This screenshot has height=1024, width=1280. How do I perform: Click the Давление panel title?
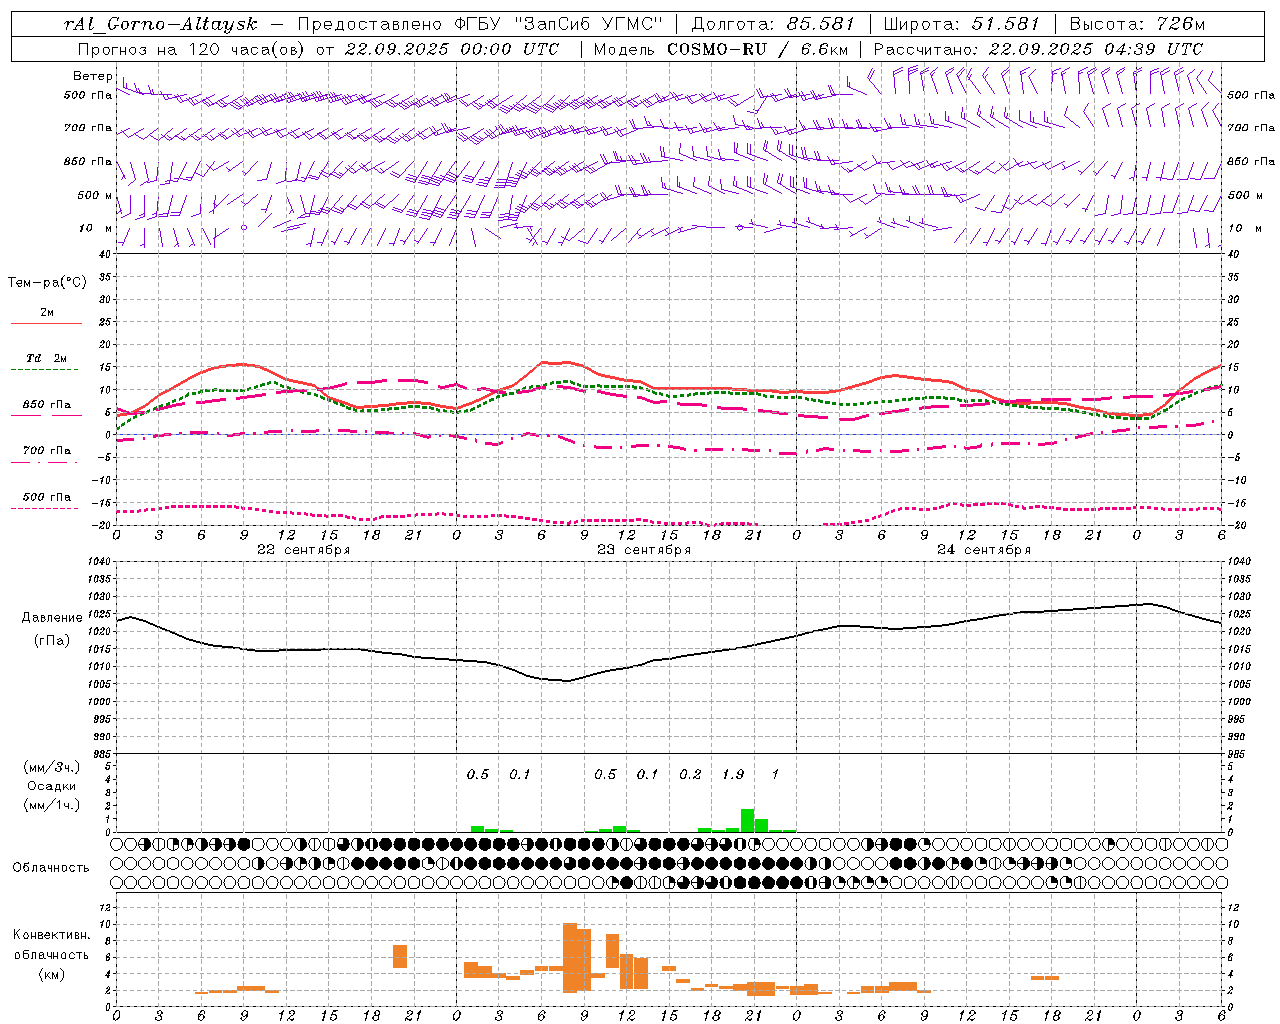[52, 617]
